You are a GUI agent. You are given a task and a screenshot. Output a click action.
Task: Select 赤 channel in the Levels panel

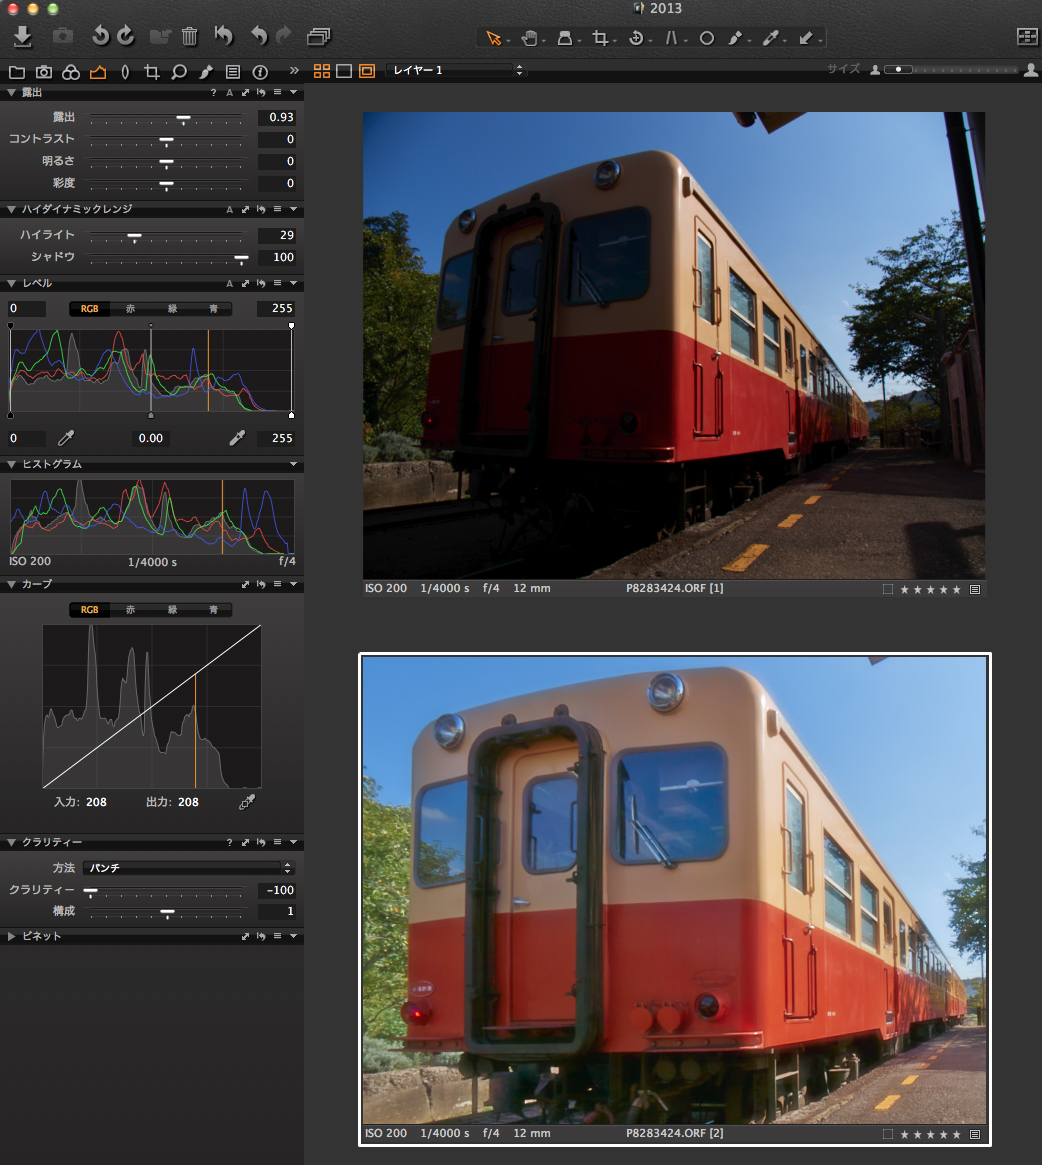(130, 309)
